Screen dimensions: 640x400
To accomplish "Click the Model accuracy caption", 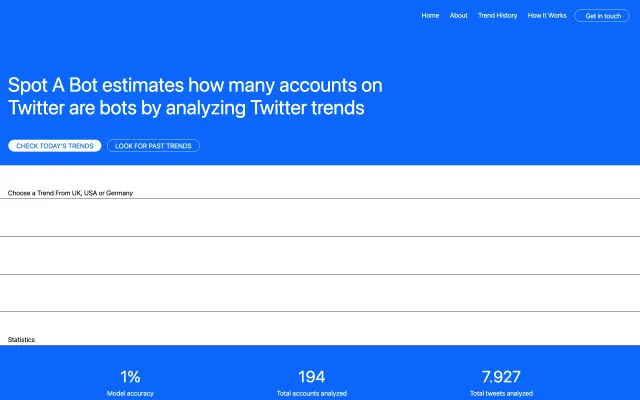I will pyautogui.click(x=130, y=394).
